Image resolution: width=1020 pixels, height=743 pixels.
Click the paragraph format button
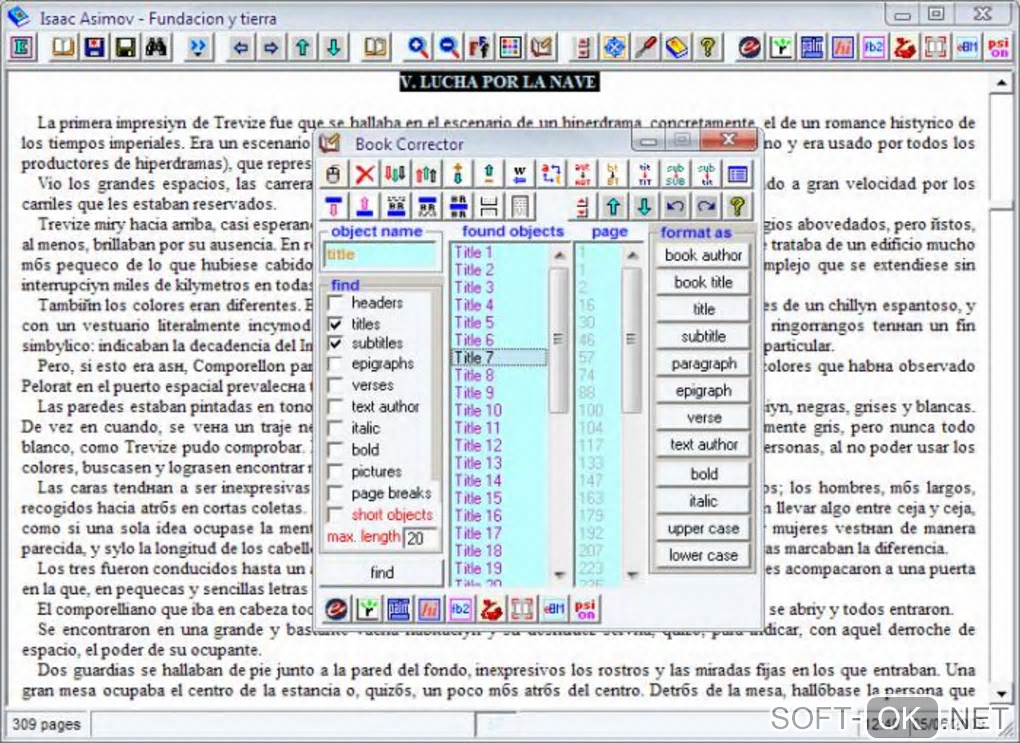pyautogui.click(x=703, y=364)
